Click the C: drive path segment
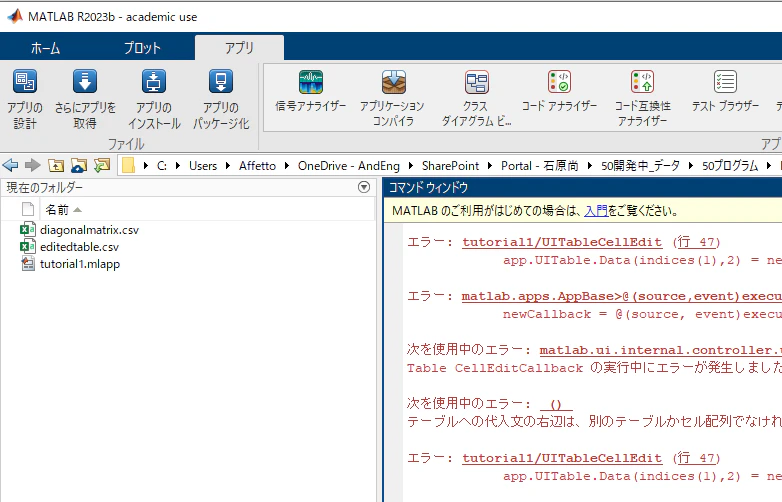 pyautogui.click(x=162, y=166)
